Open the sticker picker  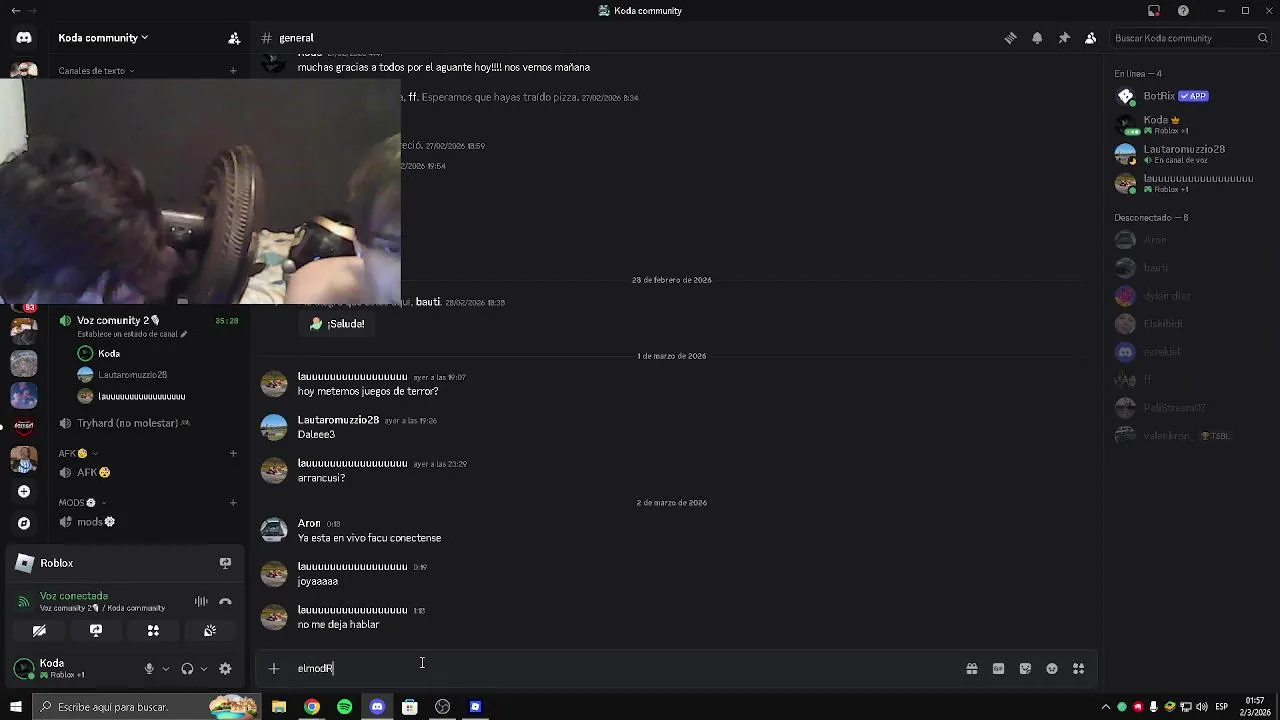pyautogui.click(x=1025, y=669)
